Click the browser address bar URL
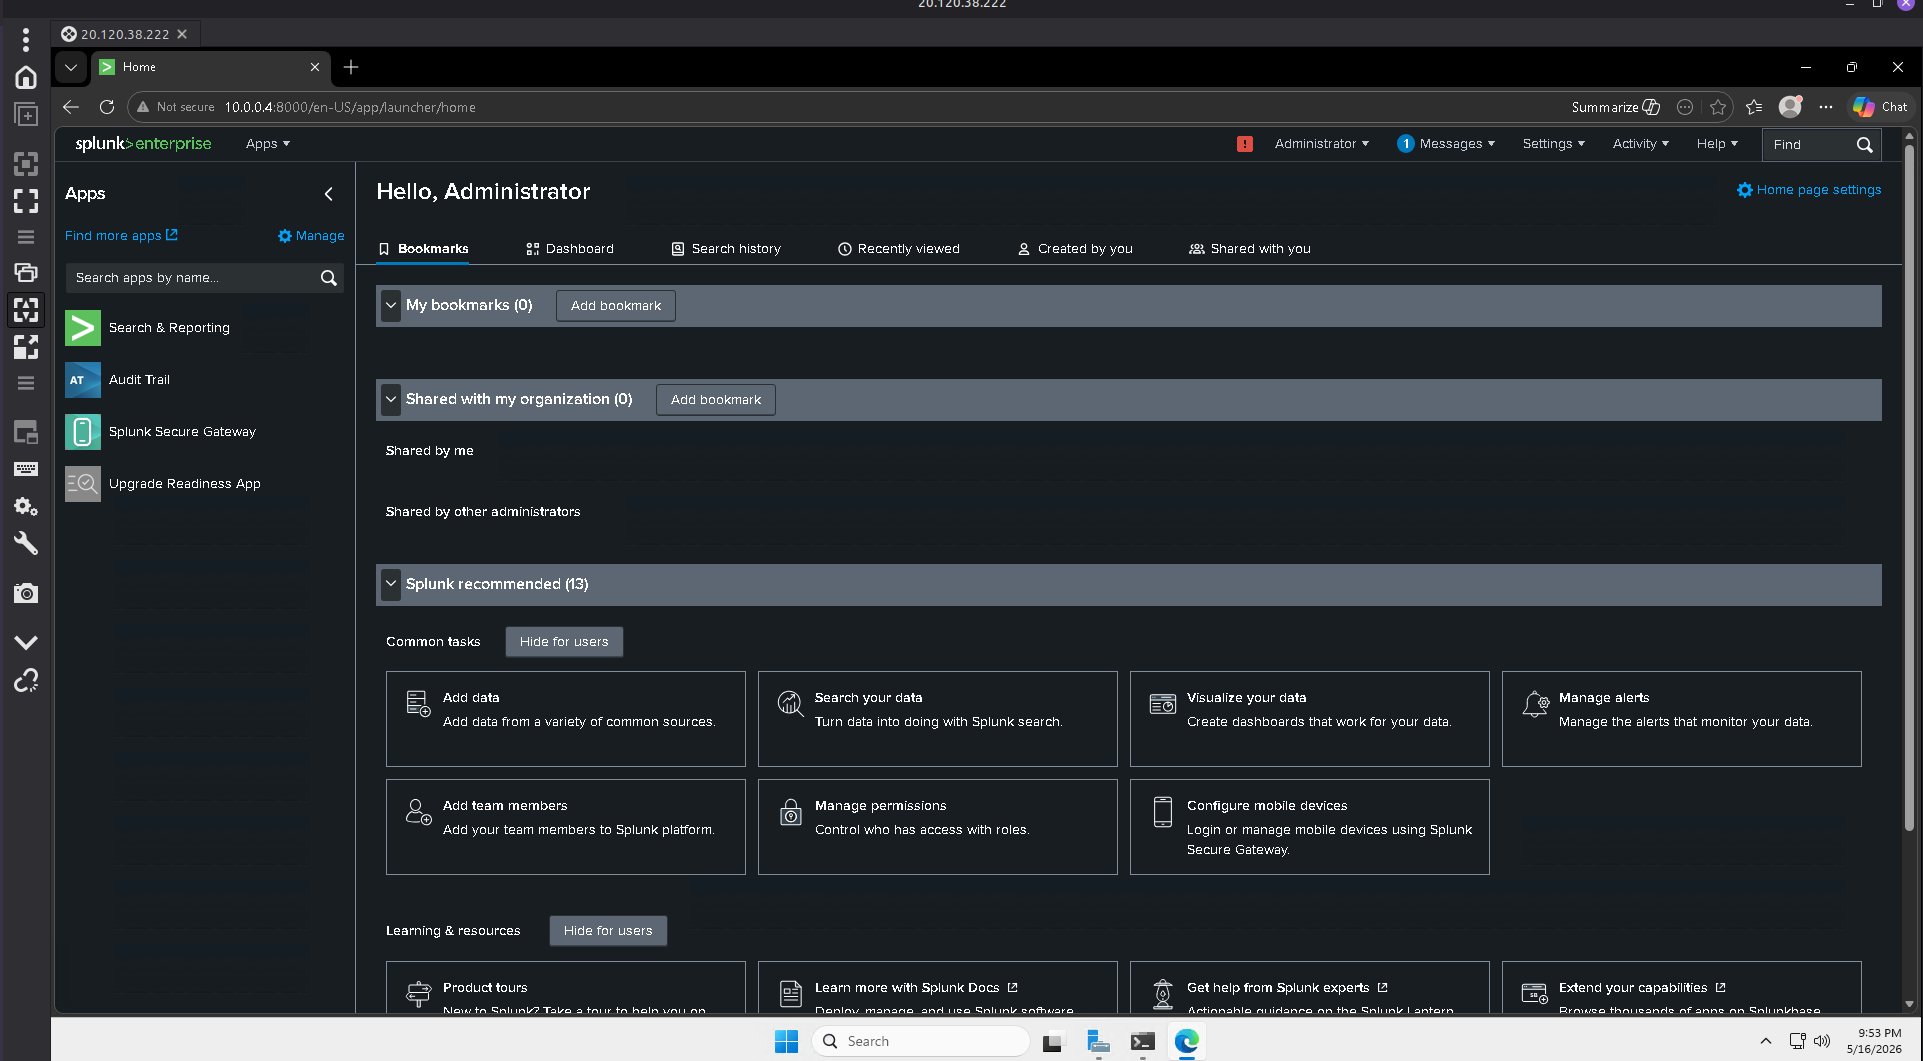Image resolution: width=1923 pixels, height=1061 pixels. 349,107
